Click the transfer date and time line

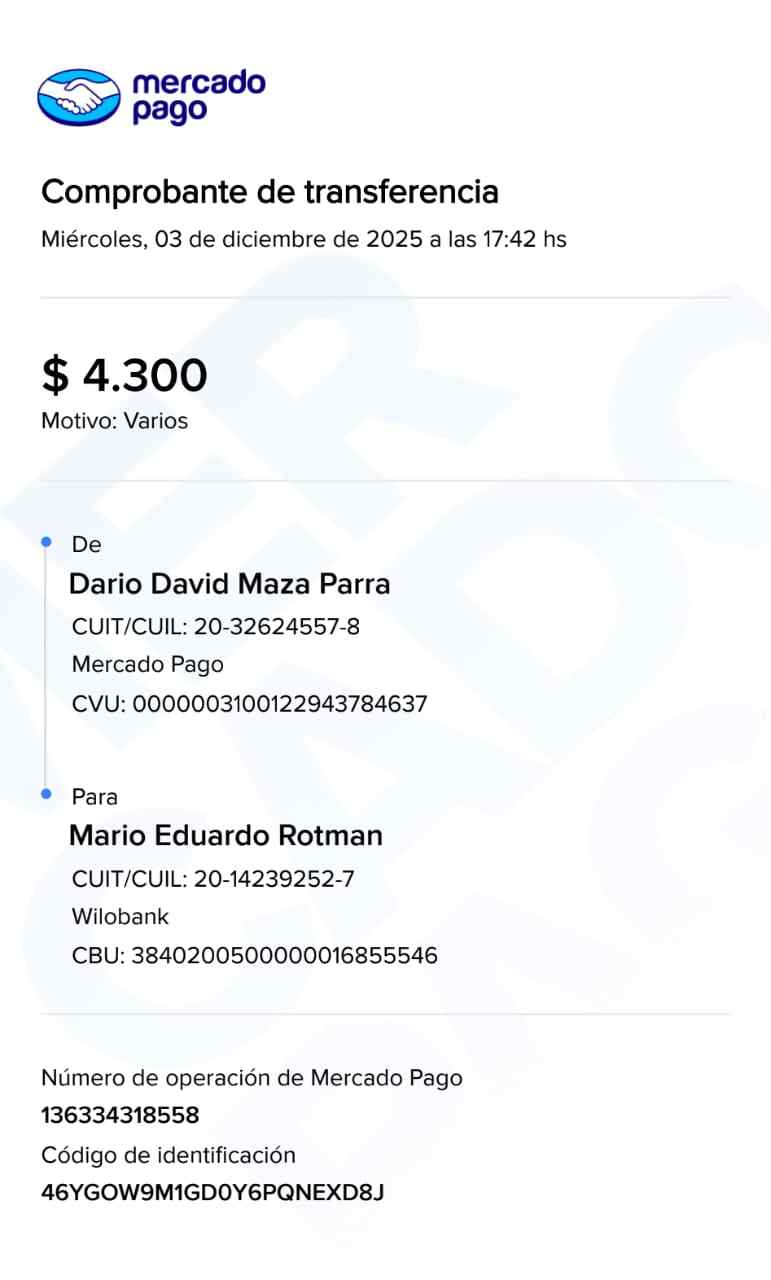click(x=303, y=240)
